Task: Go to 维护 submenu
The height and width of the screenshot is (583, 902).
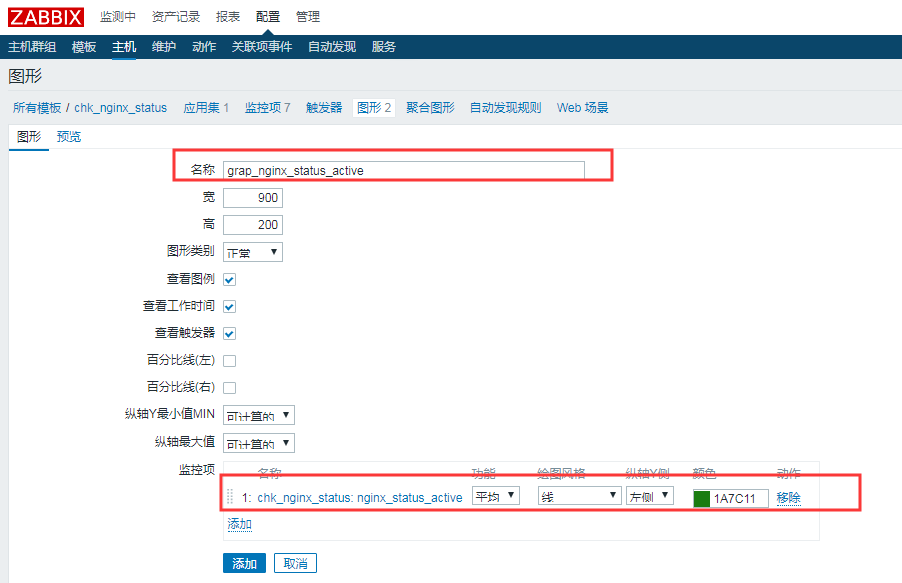Action: 164,47
